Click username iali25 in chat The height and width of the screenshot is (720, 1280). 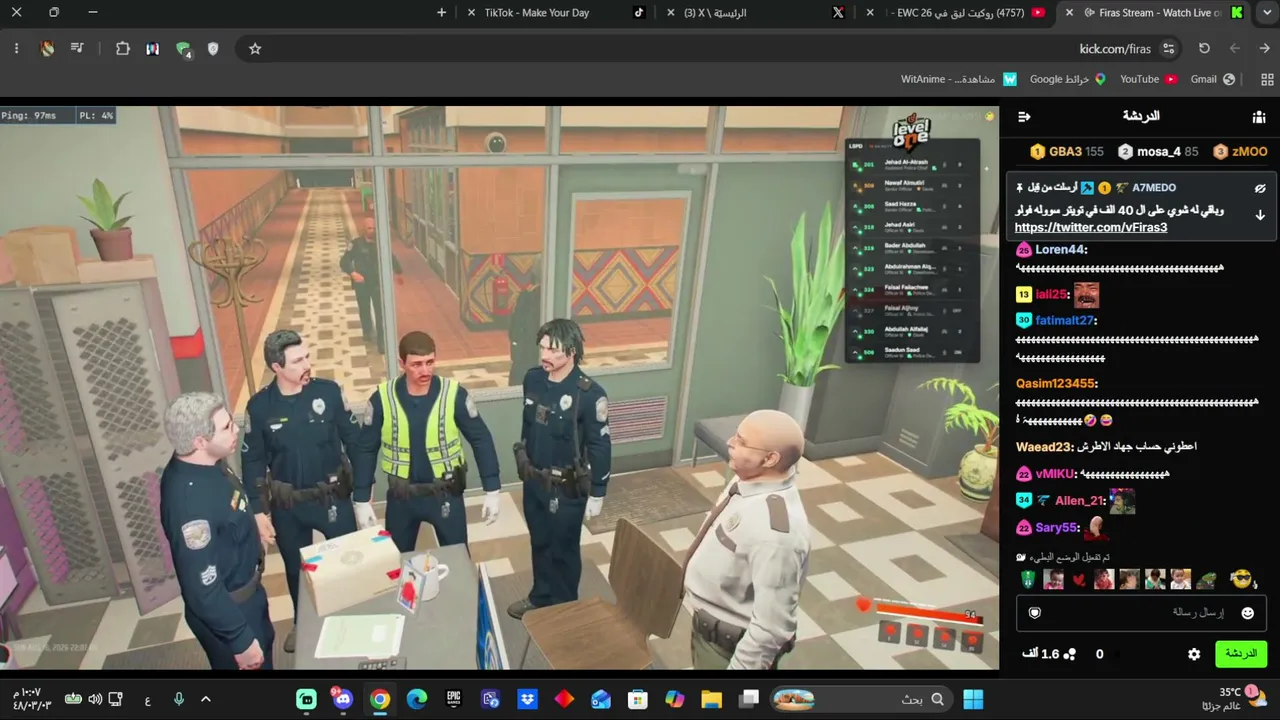coord(1051,295)
